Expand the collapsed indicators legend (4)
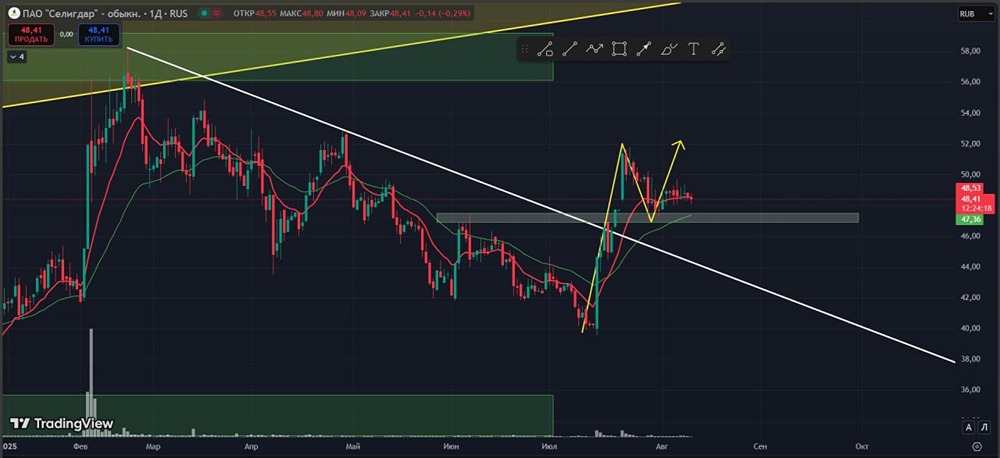Image resolution: width=1000 pixels, height=458 pixels. coord(17,57)
